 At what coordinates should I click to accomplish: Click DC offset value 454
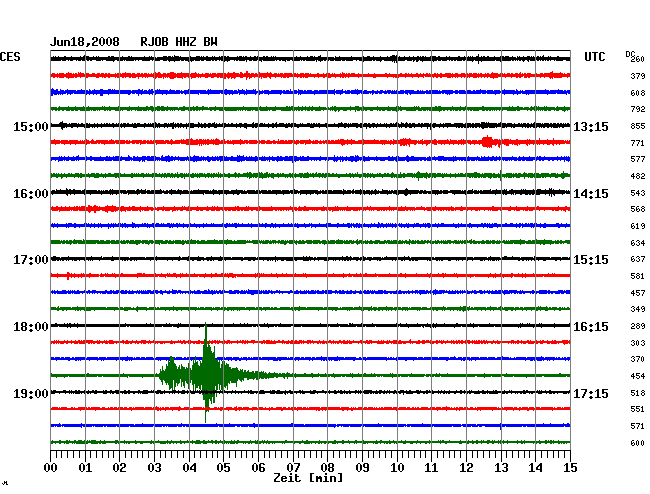638,376
